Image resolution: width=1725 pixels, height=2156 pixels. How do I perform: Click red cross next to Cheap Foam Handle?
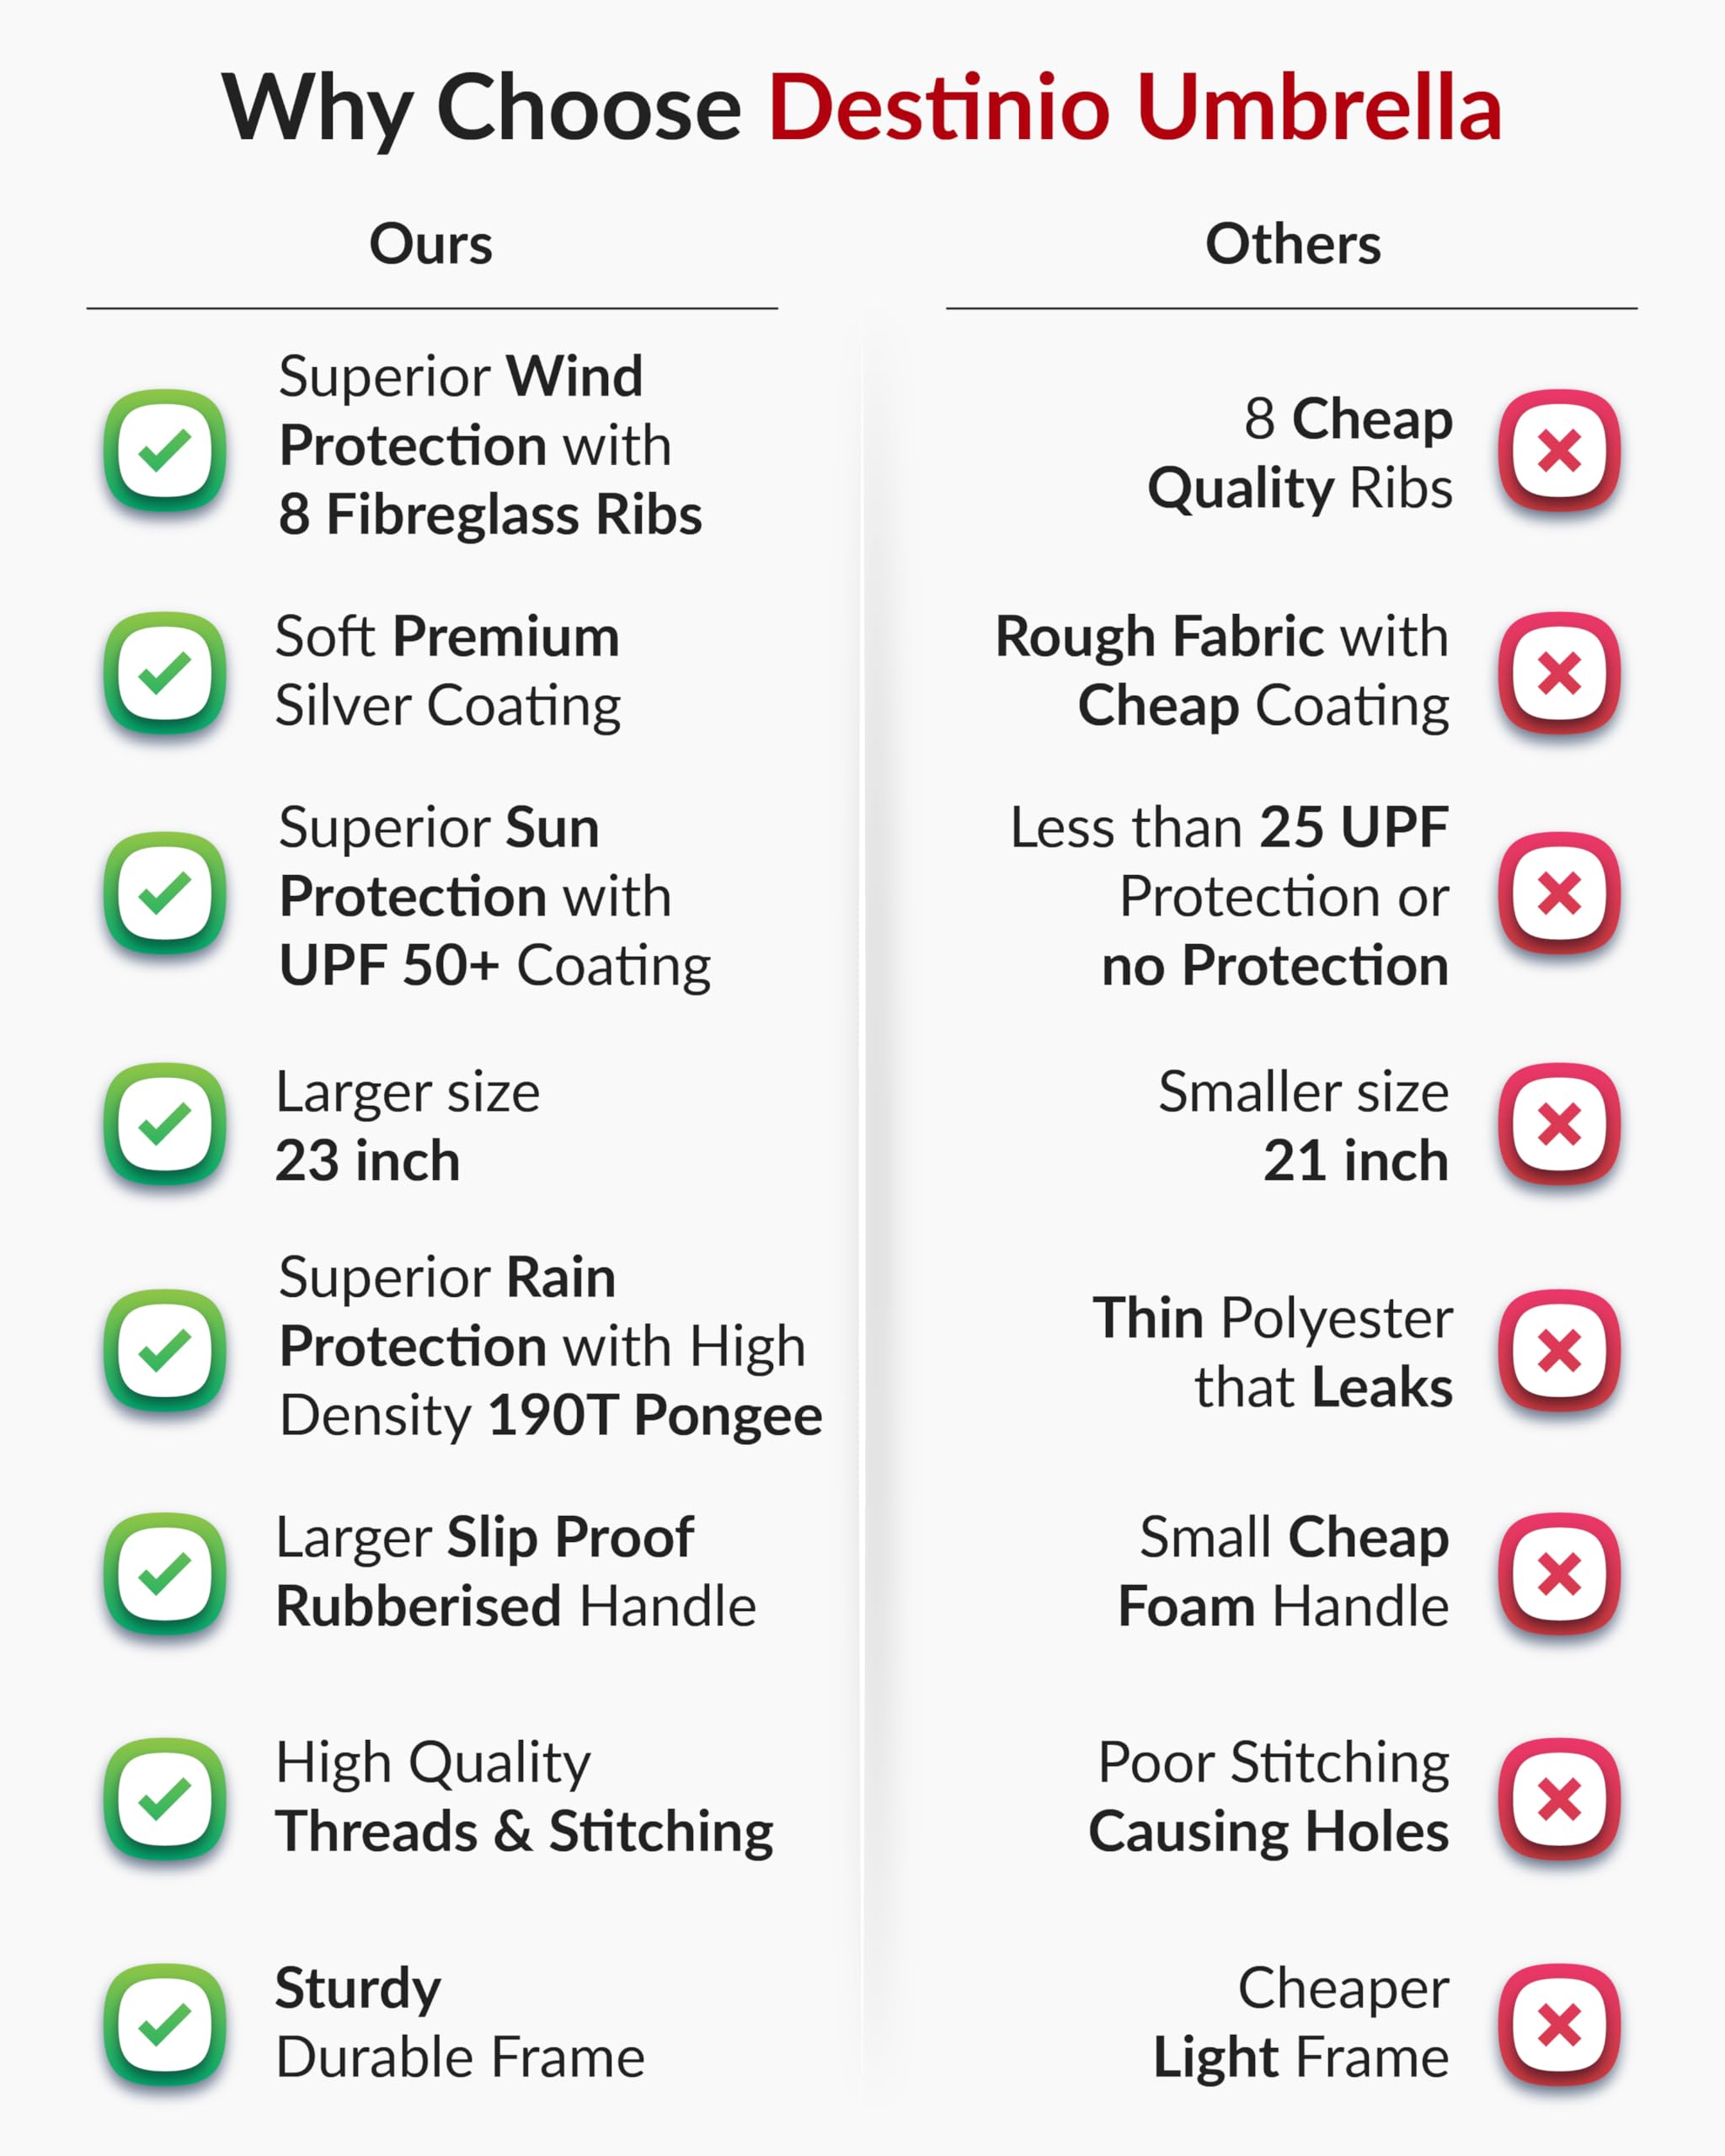tap(1559, 1574)
